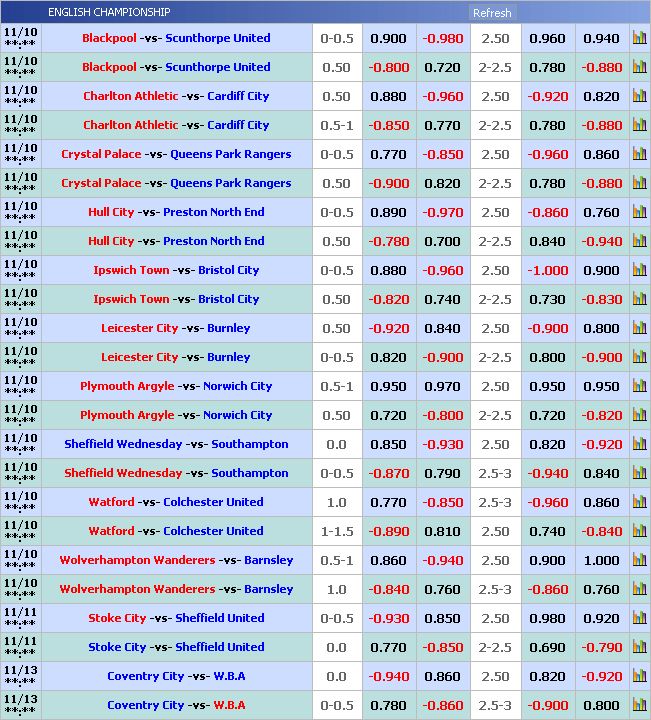Open chart icon for Sheffield Wednesday 0.0 handicap row
This screenshot has height=720, width=651.
click(639, 444)
